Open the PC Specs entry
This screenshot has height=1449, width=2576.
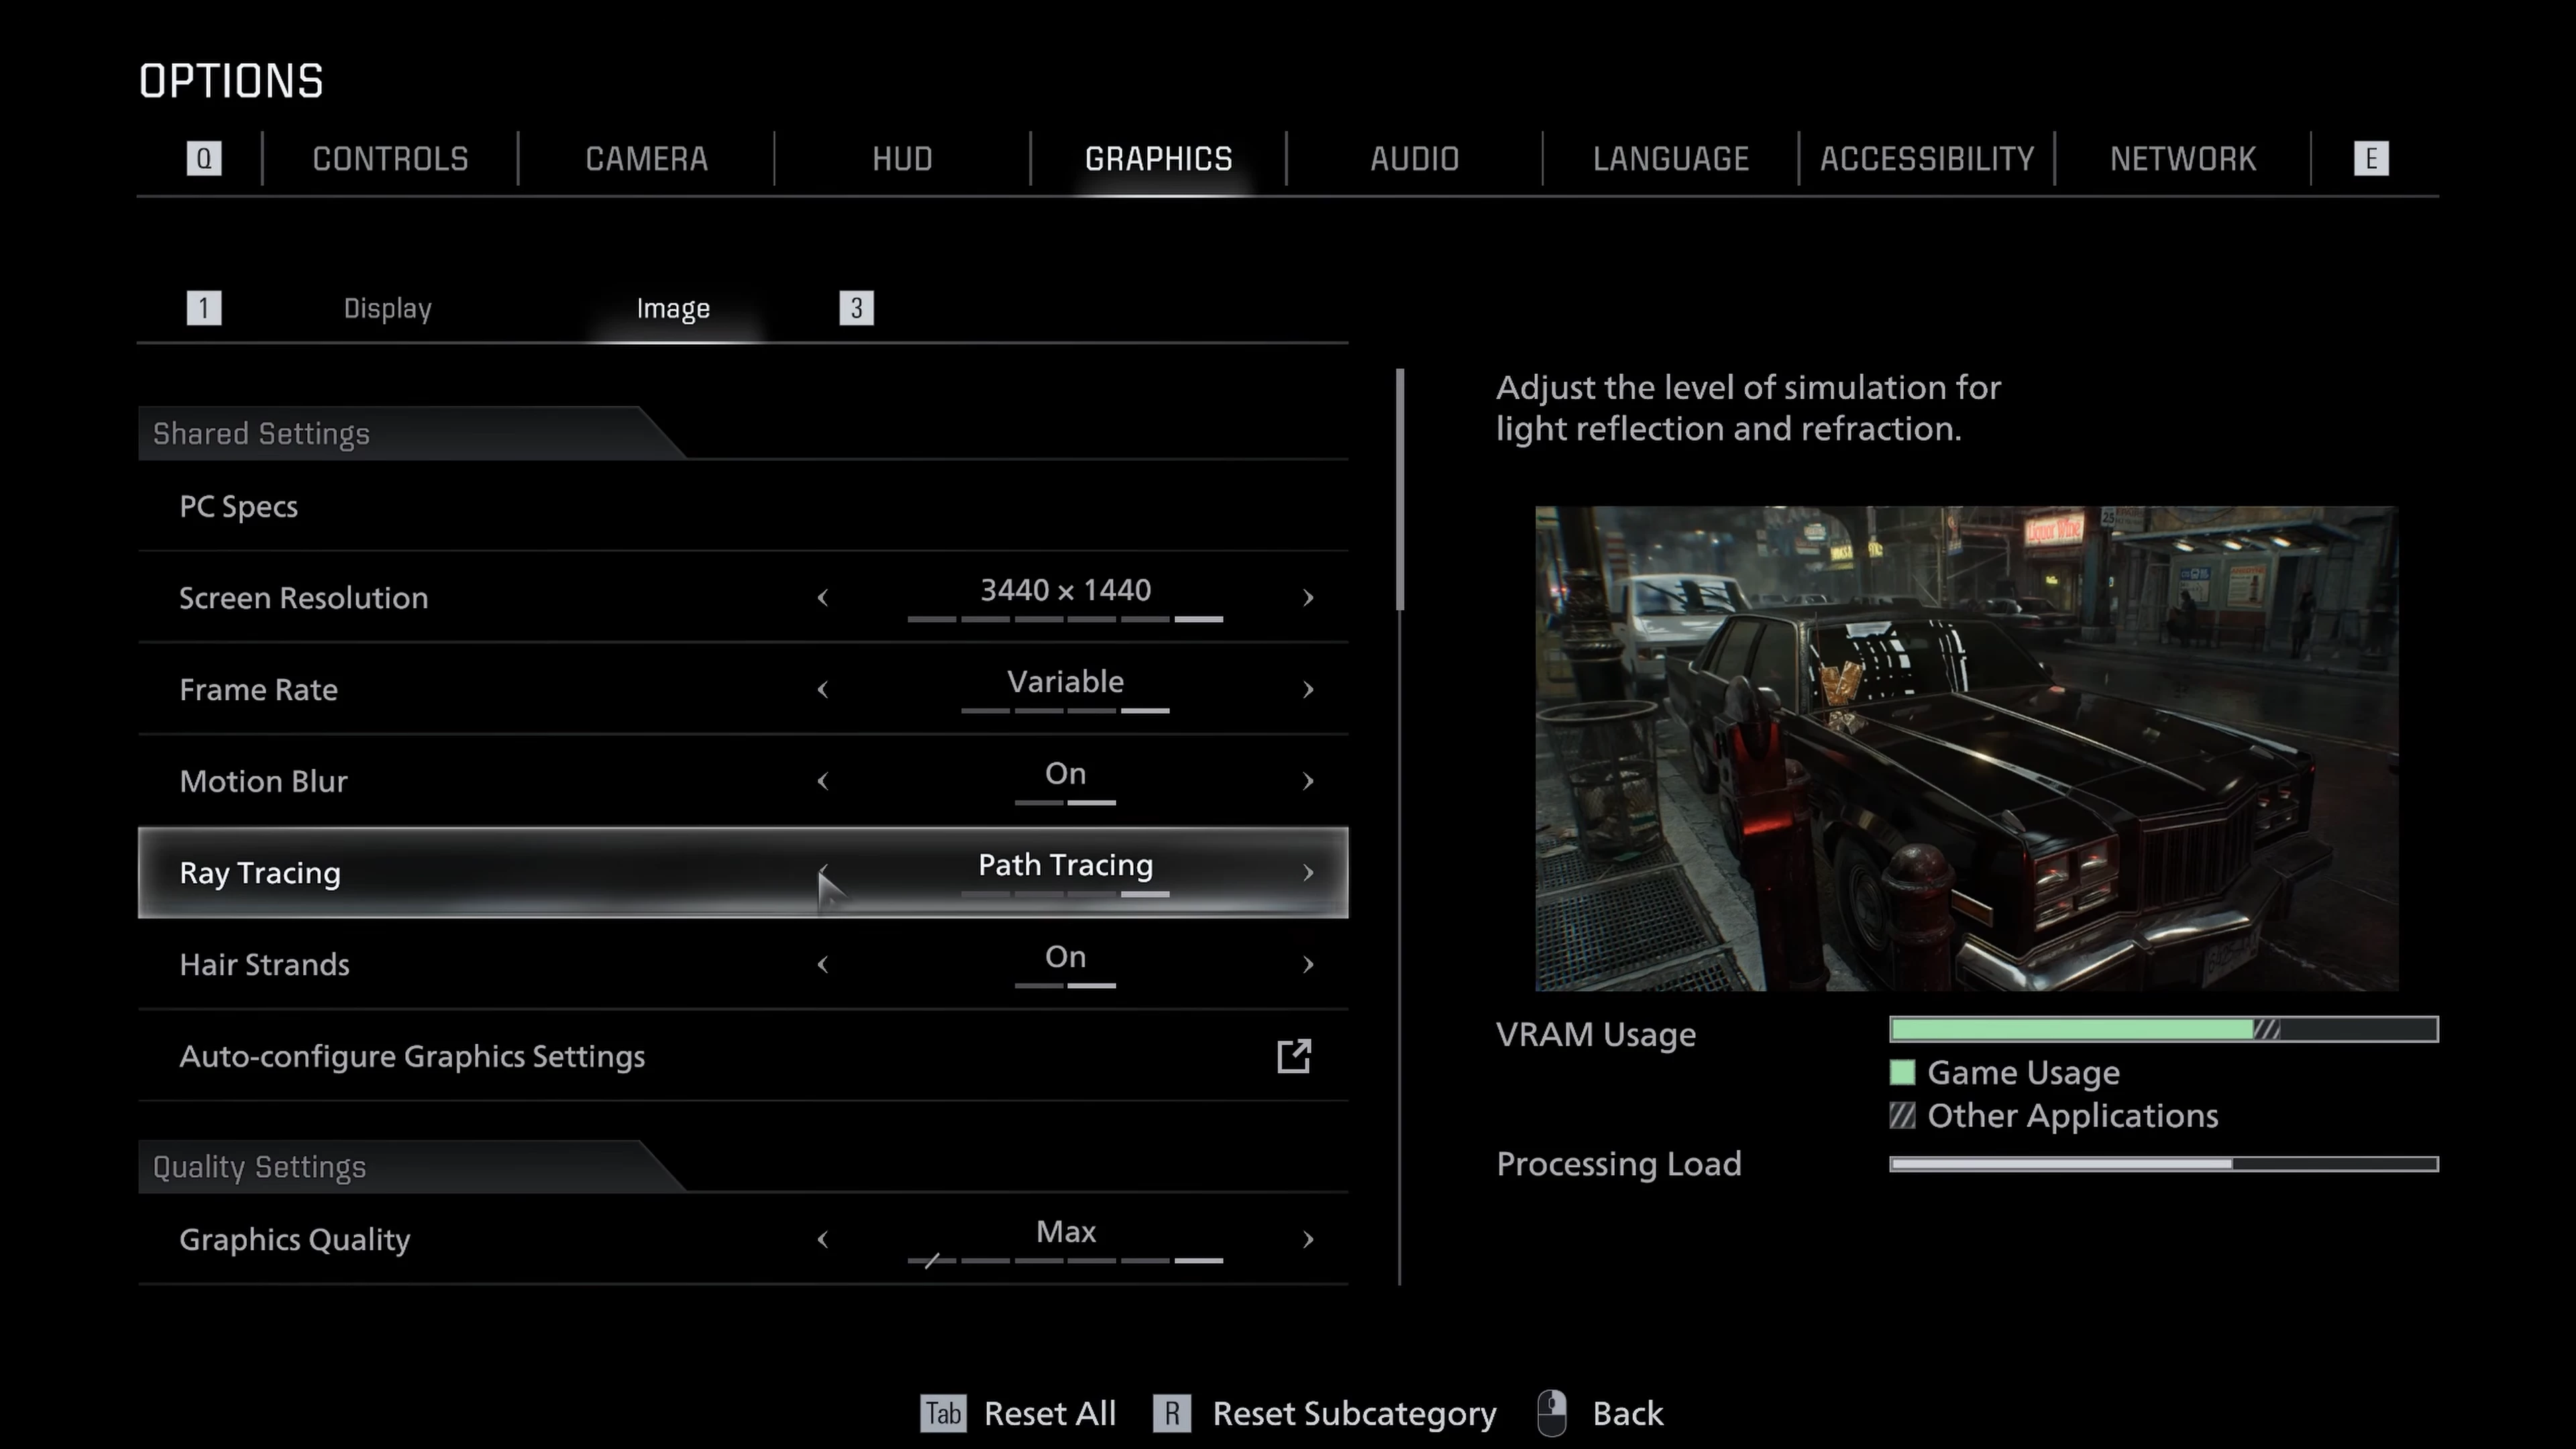point(238,507)
